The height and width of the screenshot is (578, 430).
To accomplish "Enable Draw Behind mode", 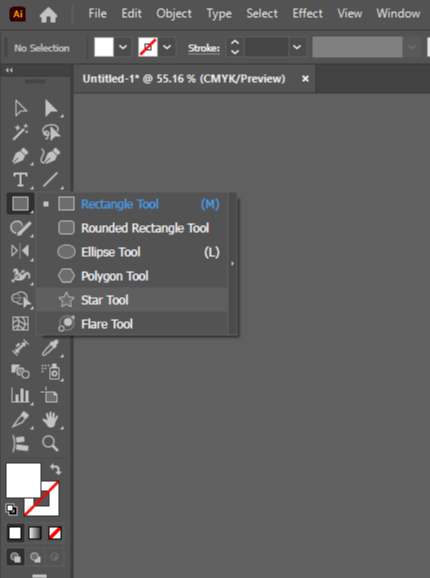I will (35, 557).
